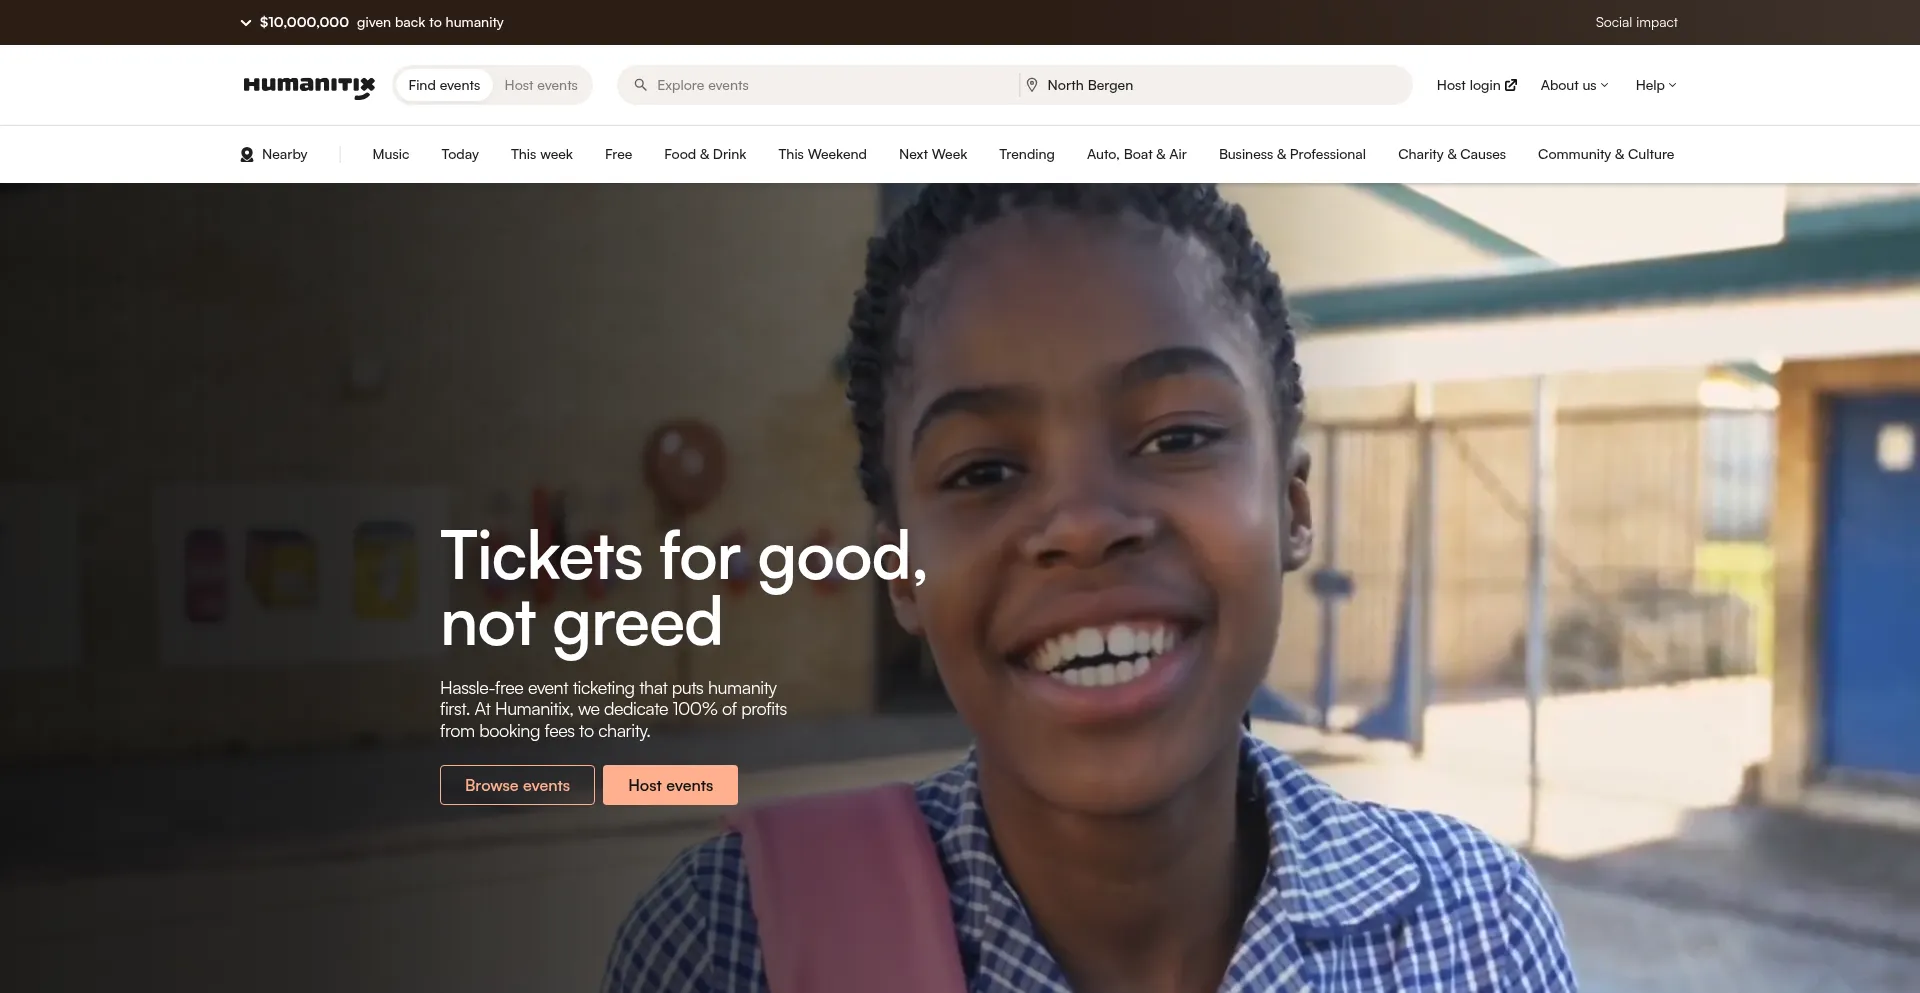
Task: Click the North Bergen location field
Action: 1215,85
